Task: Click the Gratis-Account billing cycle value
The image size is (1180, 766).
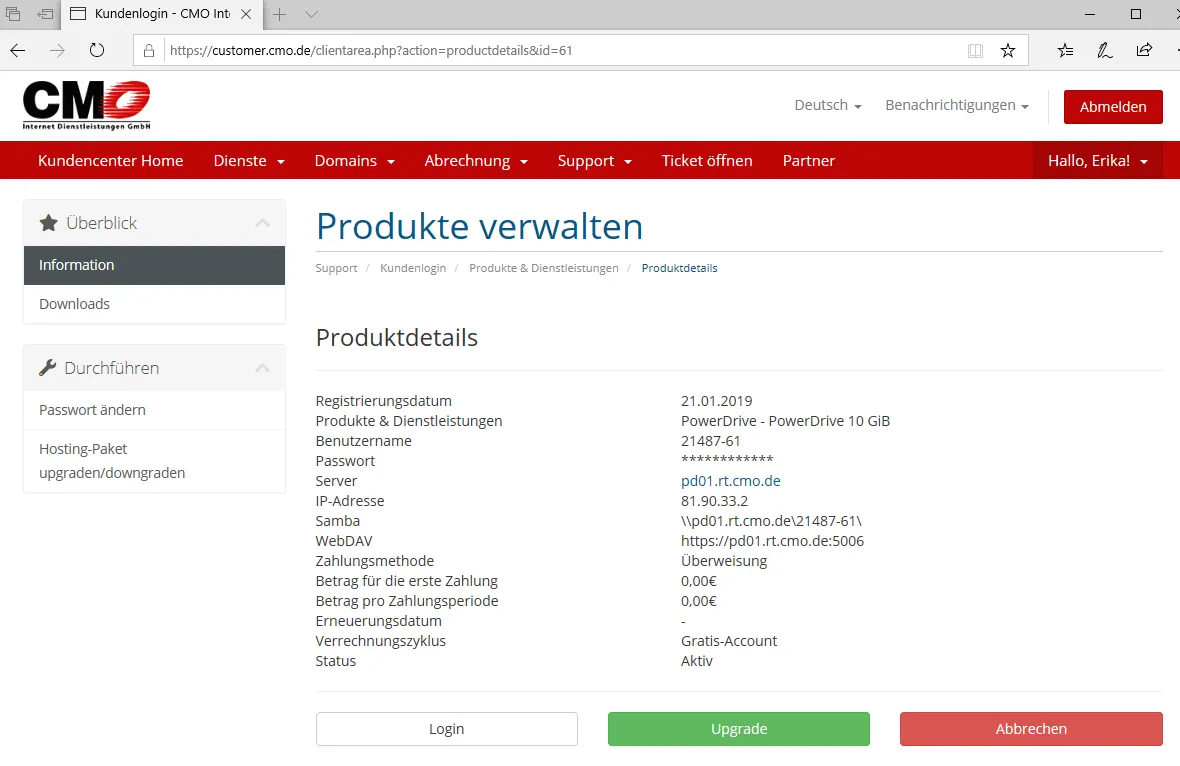Action: point(728,641)
